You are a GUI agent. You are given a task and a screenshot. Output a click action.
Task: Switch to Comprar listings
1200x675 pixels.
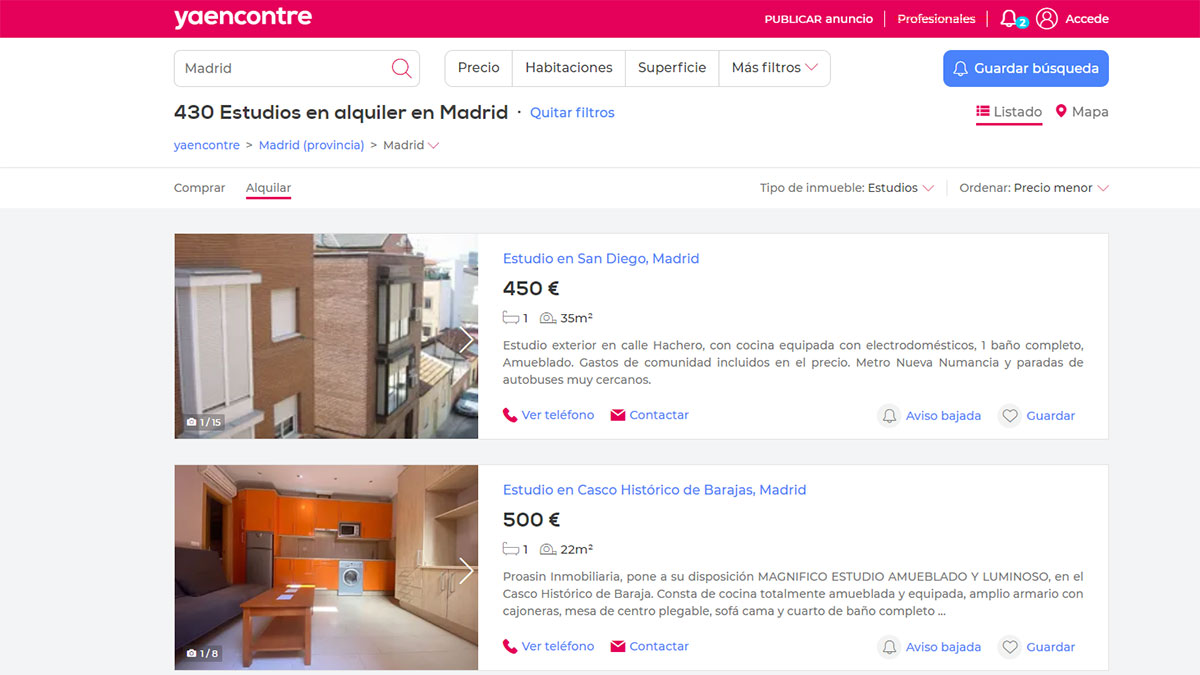pos(199,188)
